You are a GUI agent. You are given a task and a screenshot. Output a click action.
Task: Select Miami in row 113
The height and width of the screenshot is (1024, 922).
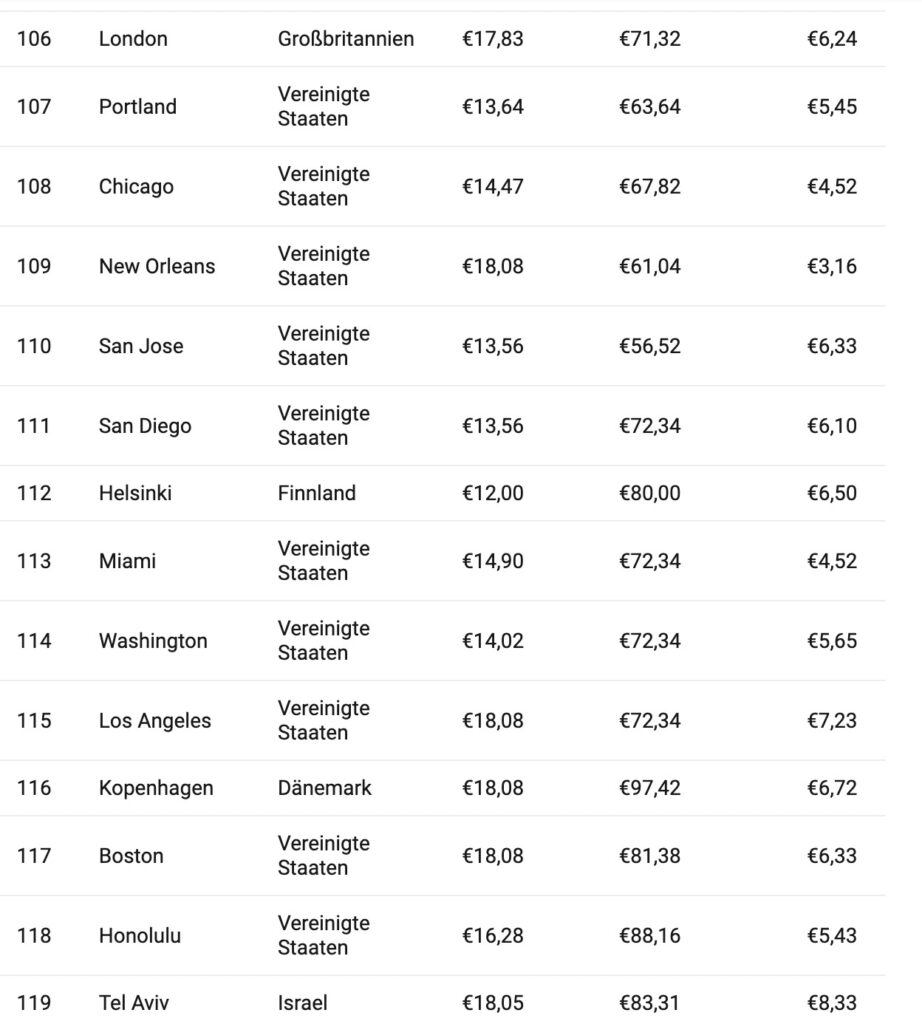(x=127, y=561)
